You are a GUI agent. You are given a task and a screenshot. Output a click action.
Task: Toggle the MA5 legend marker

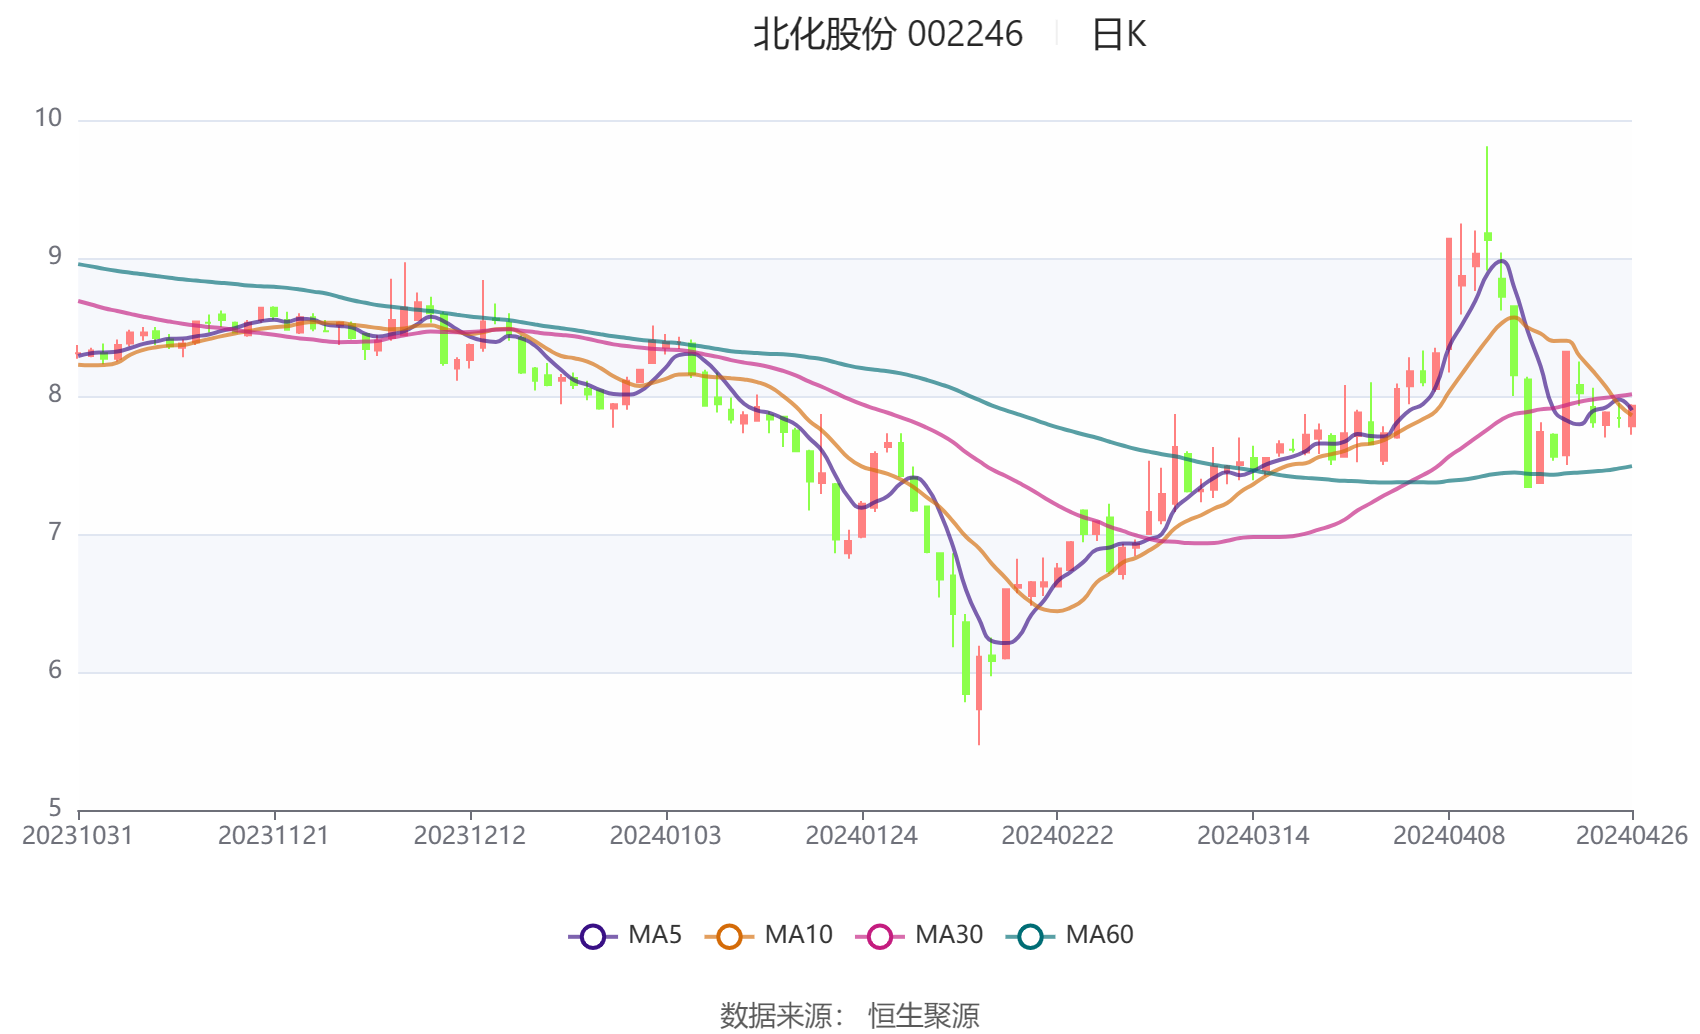tap(593, 936)
